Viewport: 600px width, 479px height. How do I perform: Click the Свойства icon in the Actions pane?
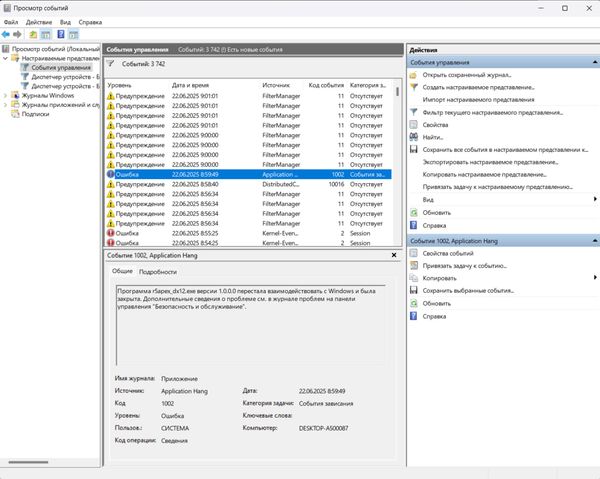click(x=413, y=125)
